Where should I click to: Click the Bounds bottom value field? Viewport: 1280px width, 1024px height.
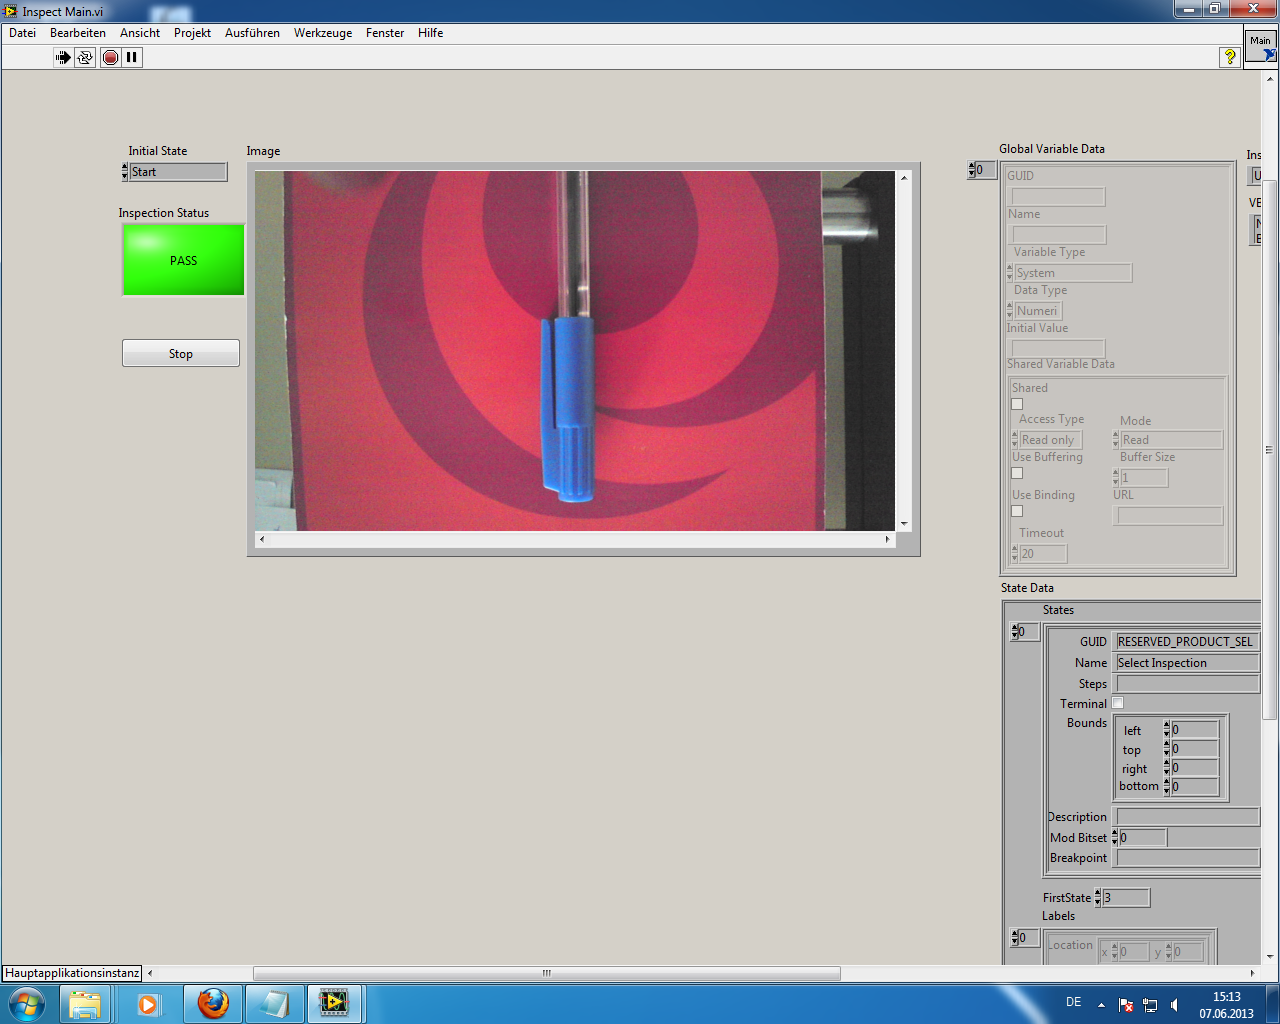point(1194,787)
